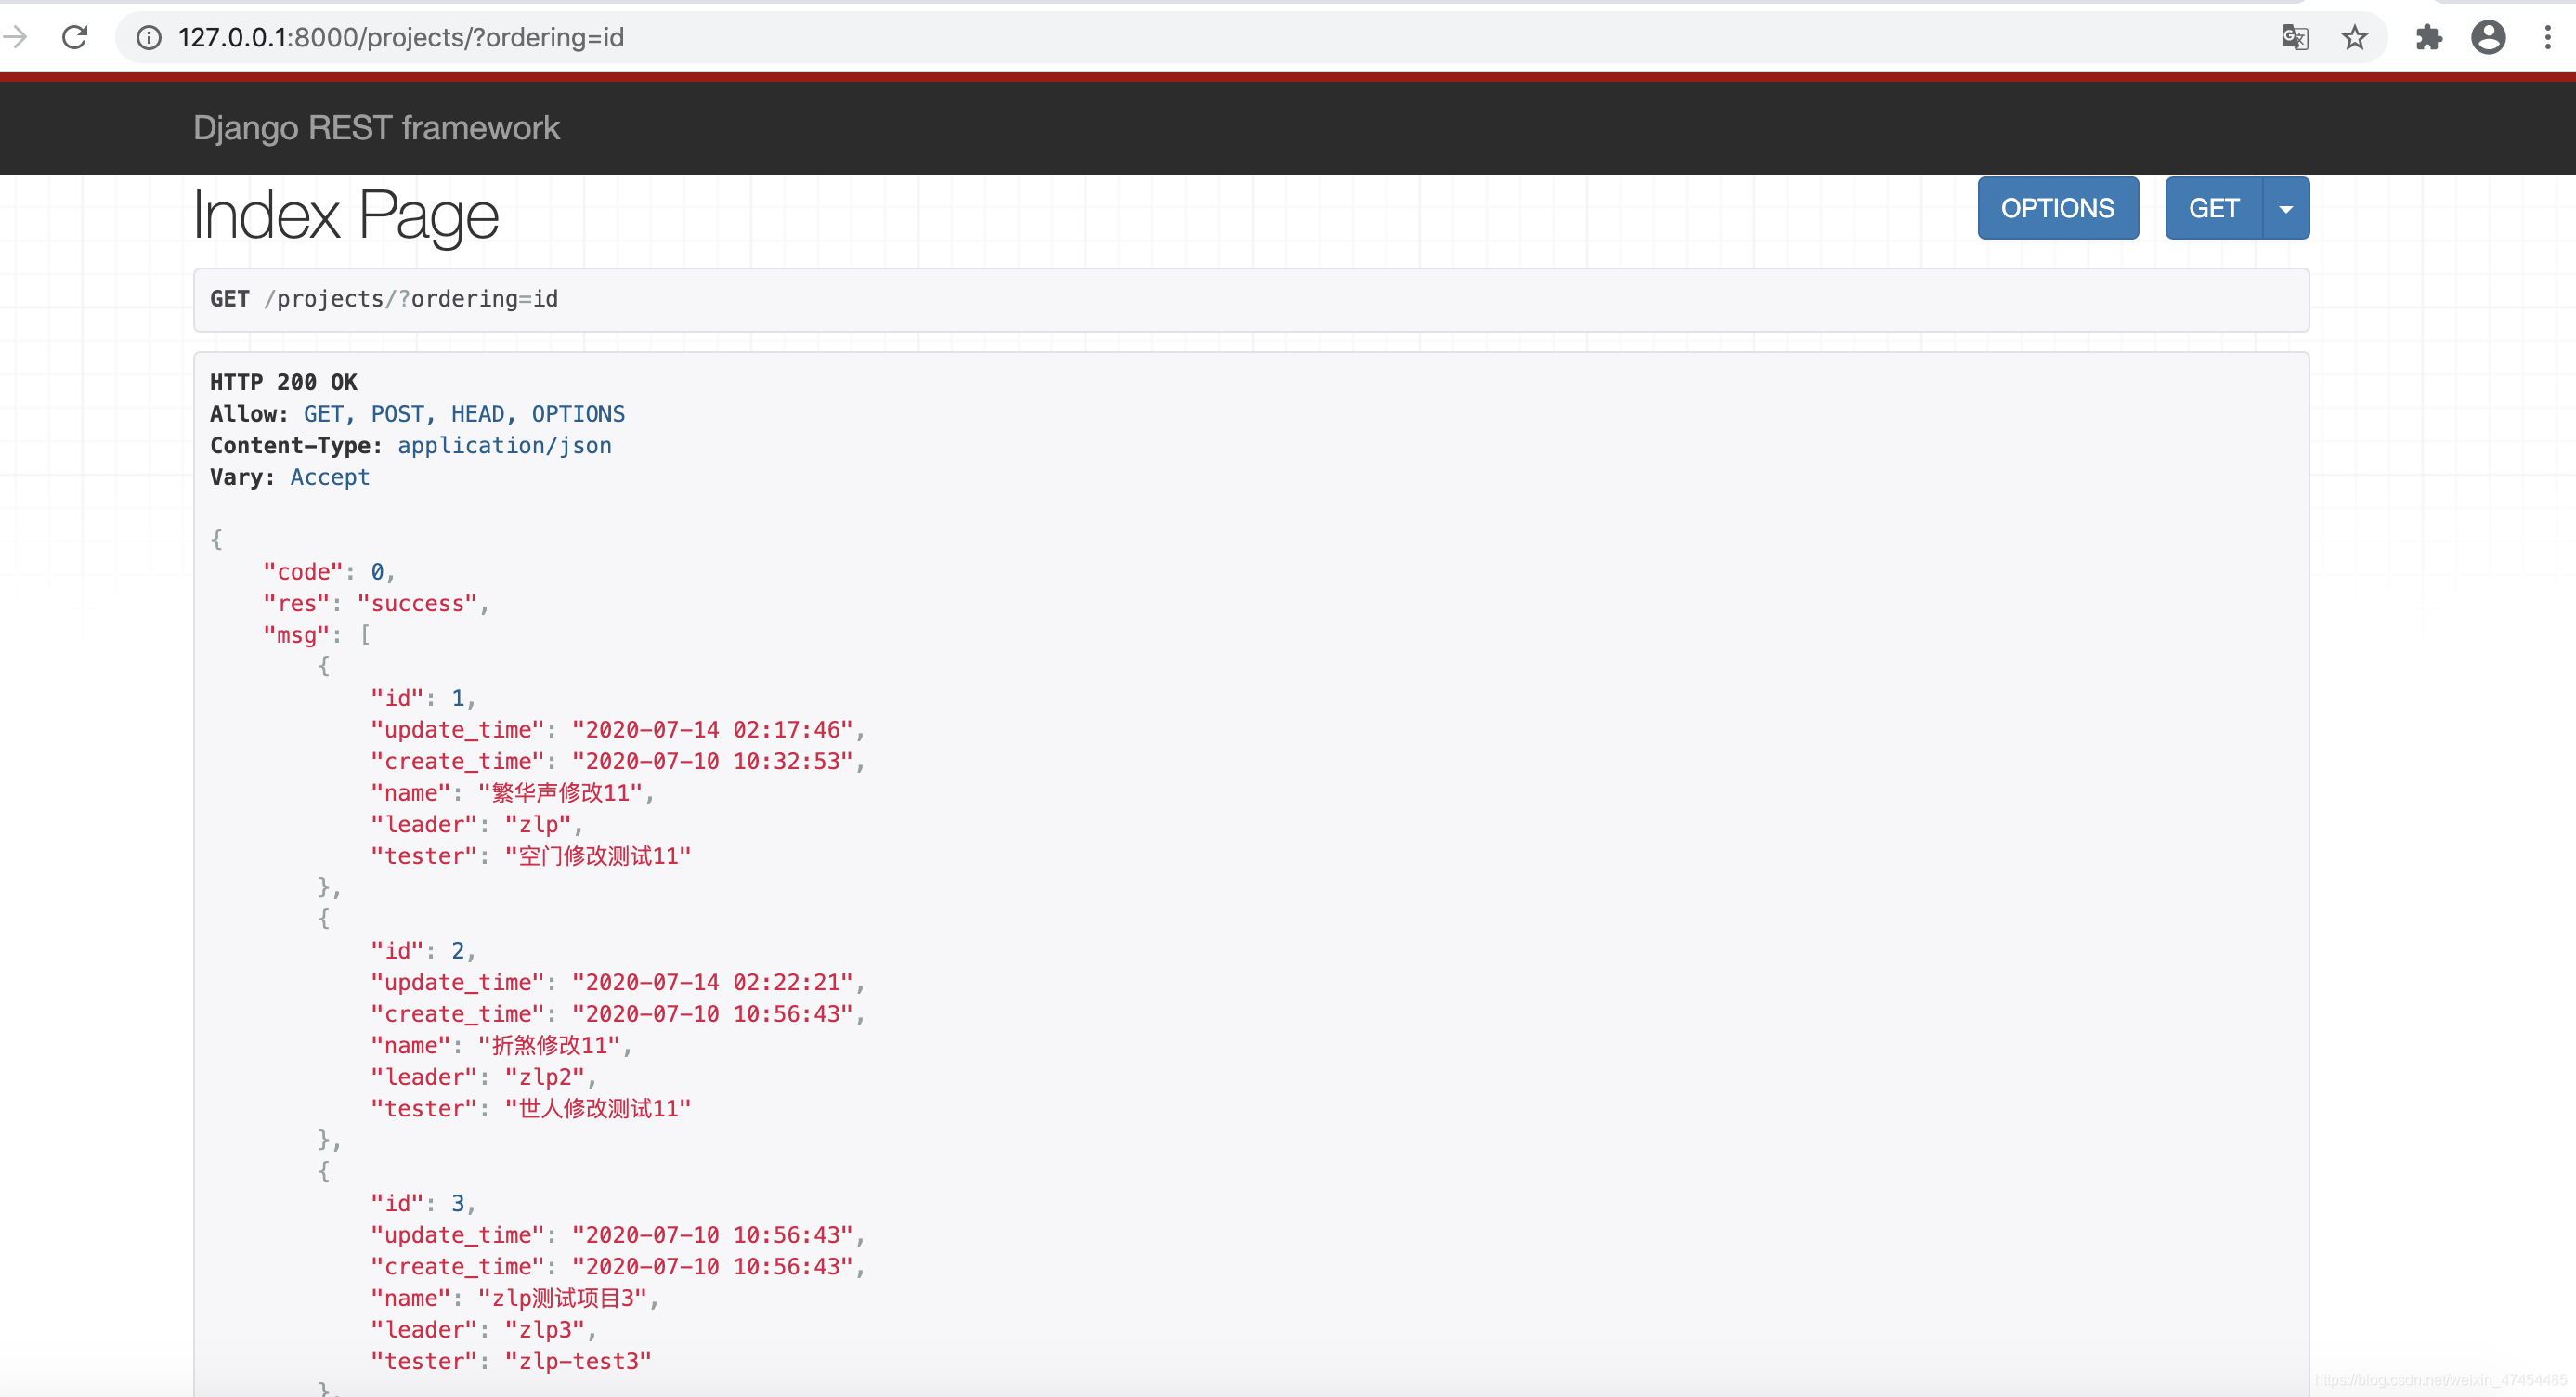The width and height of the screenshot is (2576, 1397).
Task: Click create_time 2020-07-10 10:32:53
Action: (618, 761)
